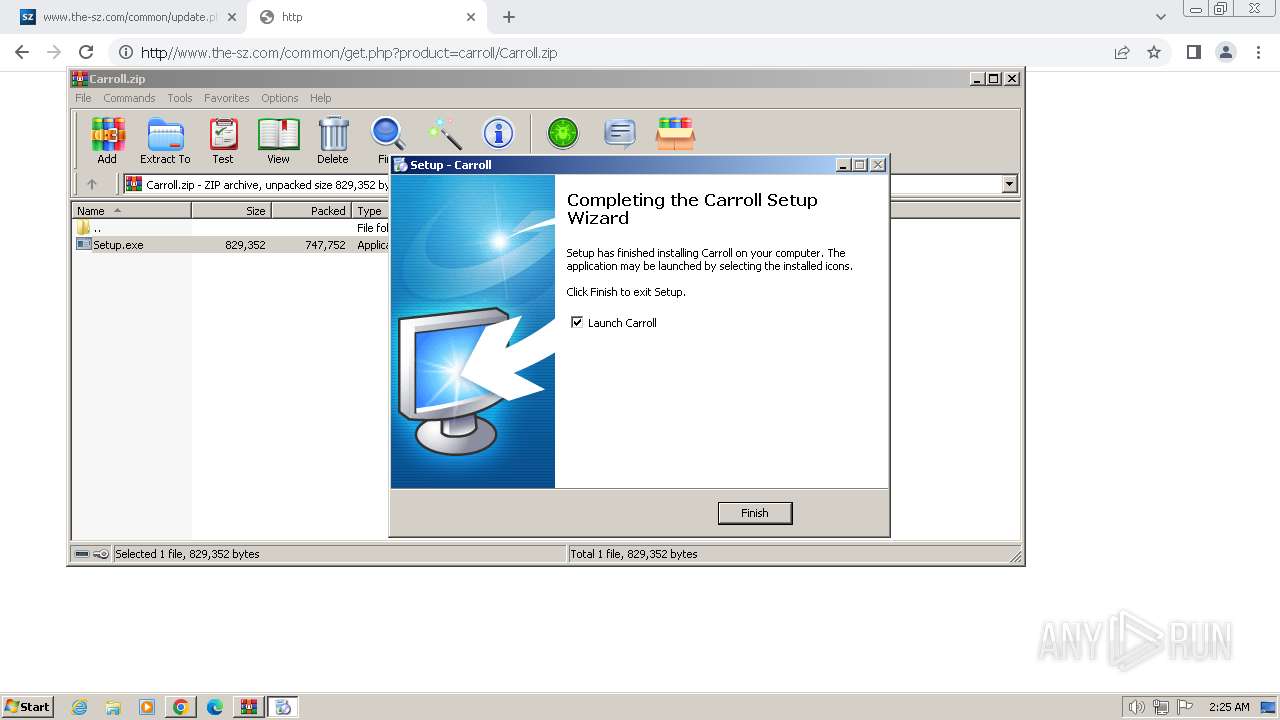Open the Help menu in WinRAR
Viewport: 1280px width, 720px height.
(x=320, y=98)
